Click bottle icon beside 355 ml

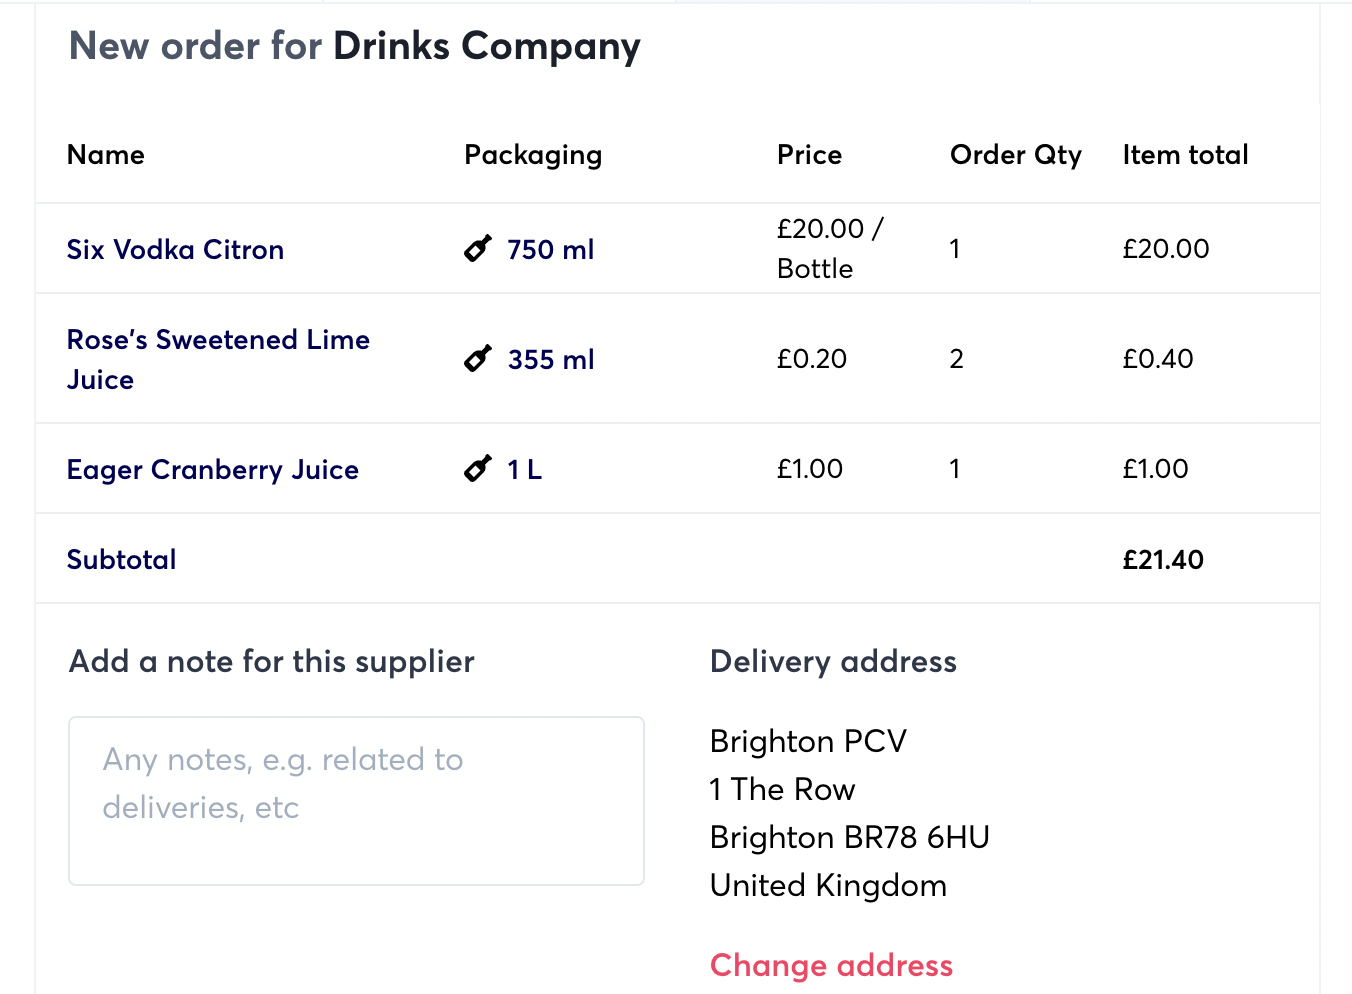478,358
